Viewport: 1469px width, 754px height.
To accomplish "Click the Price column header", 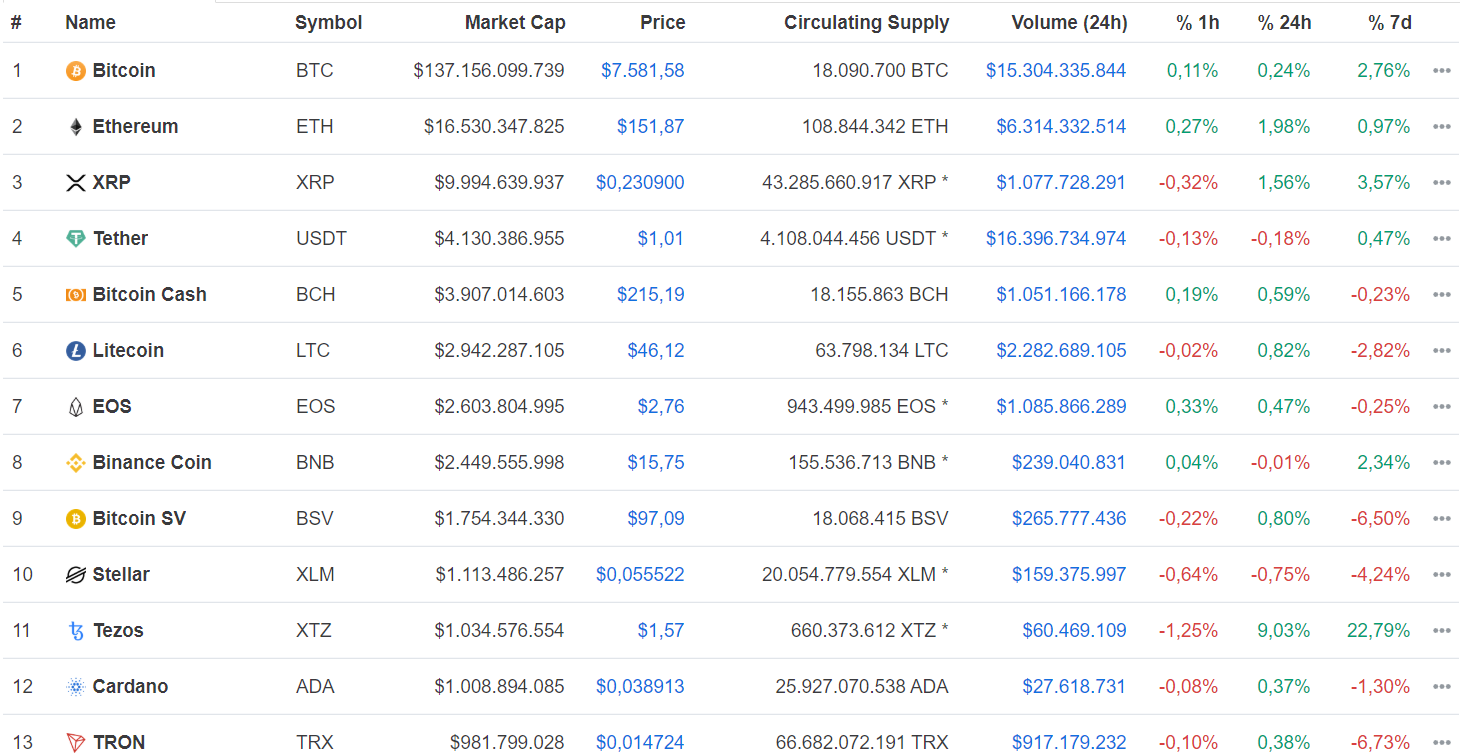I will pos(663,22).
